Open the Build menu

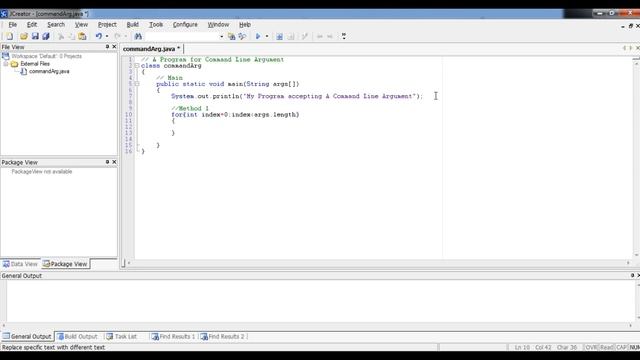133,24
